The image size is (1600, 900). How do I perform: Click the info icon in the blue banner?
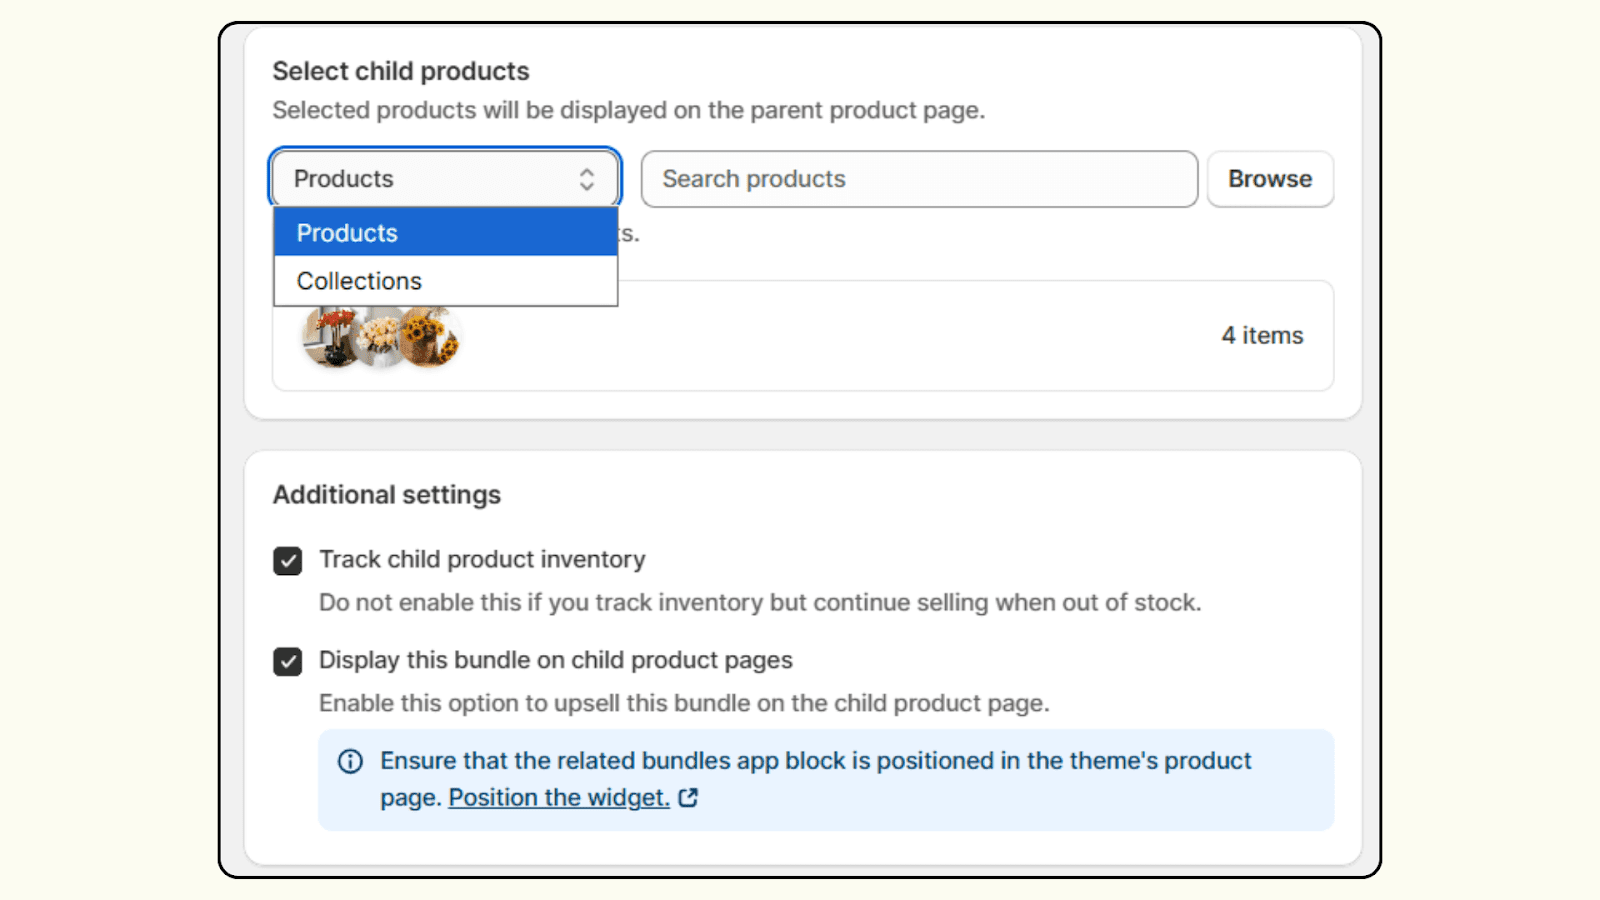(350, 761)
